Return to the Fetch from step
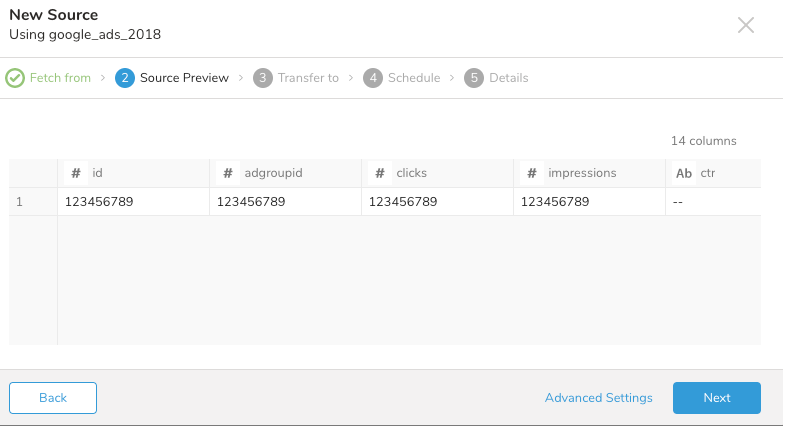Viewport: 789px width, 437px height. (x=60, y=78)
